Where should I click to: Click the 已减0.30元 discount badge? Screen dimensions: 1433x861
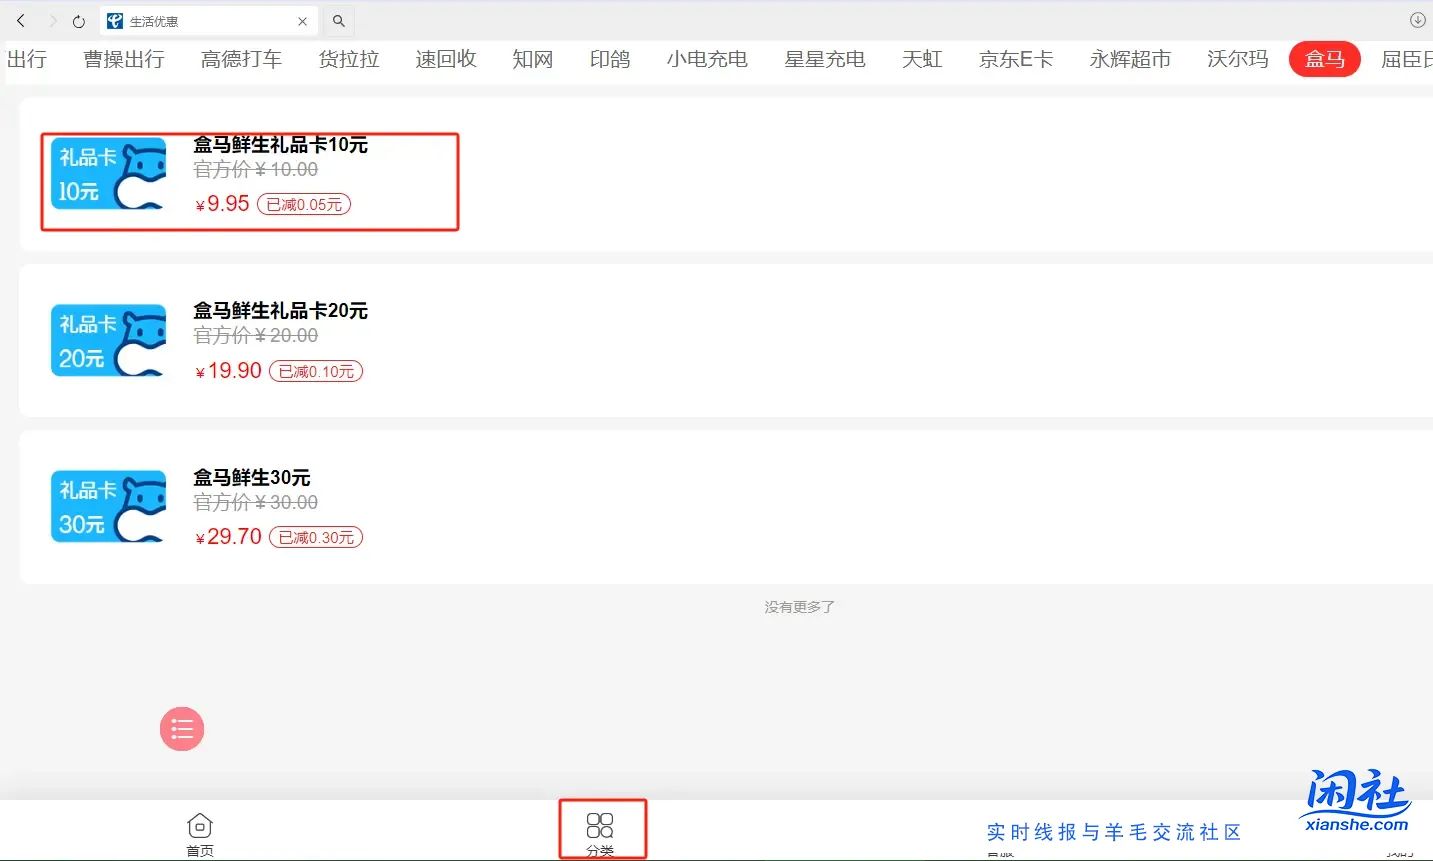pos(315,537)
